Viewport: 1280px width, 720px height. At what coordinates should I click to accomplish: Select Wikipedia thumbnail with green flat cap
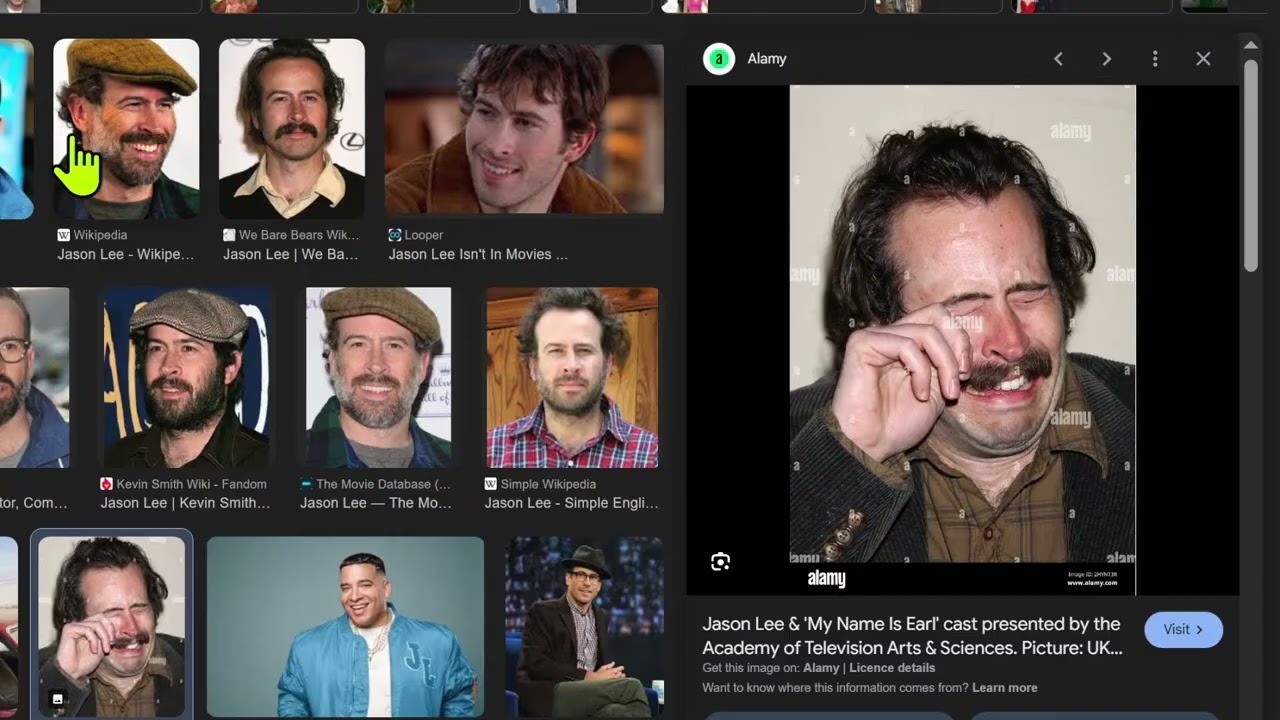pyautogui.click(x=126, y=128)
